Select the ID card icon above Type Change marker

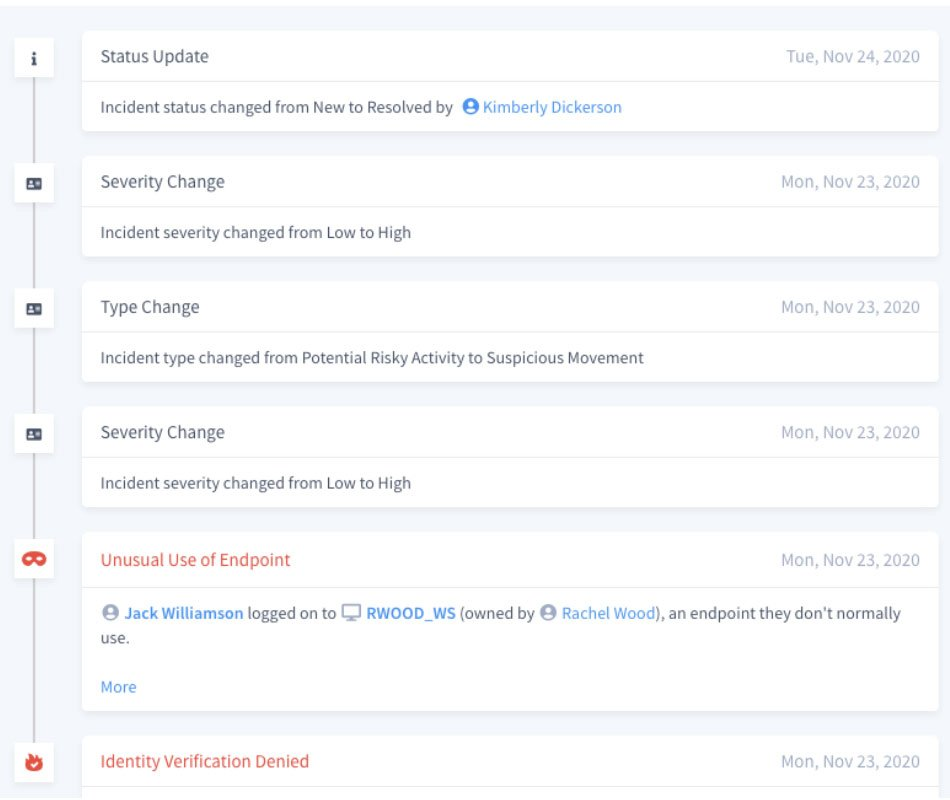(x=34, y=184)
